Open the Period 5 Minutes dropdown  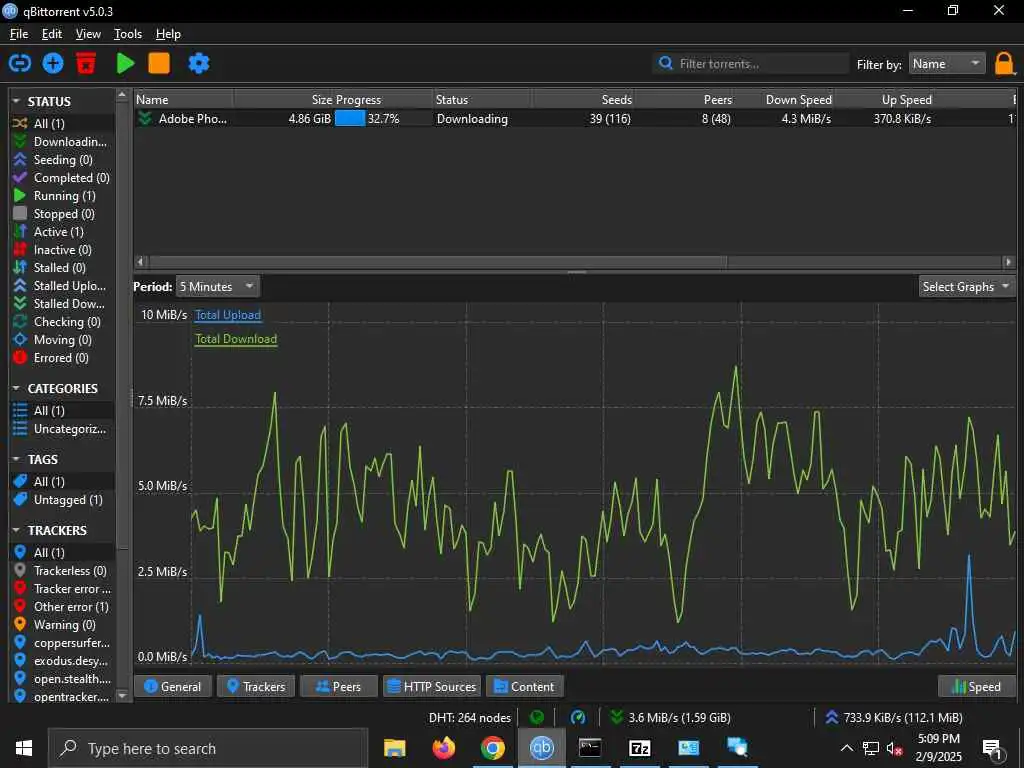point(218,287)
